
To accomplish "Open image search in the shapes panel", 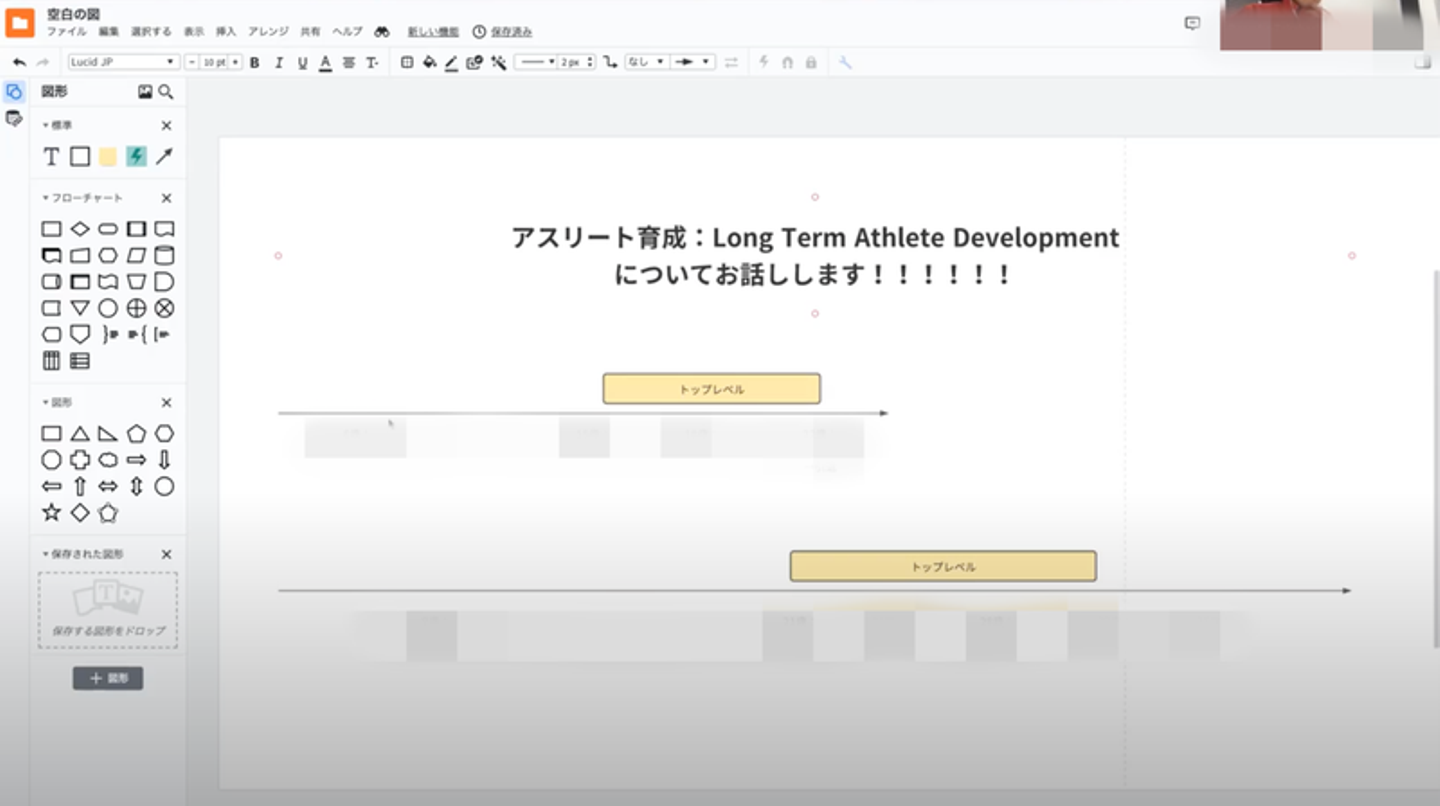I will (x=145, y=92).
